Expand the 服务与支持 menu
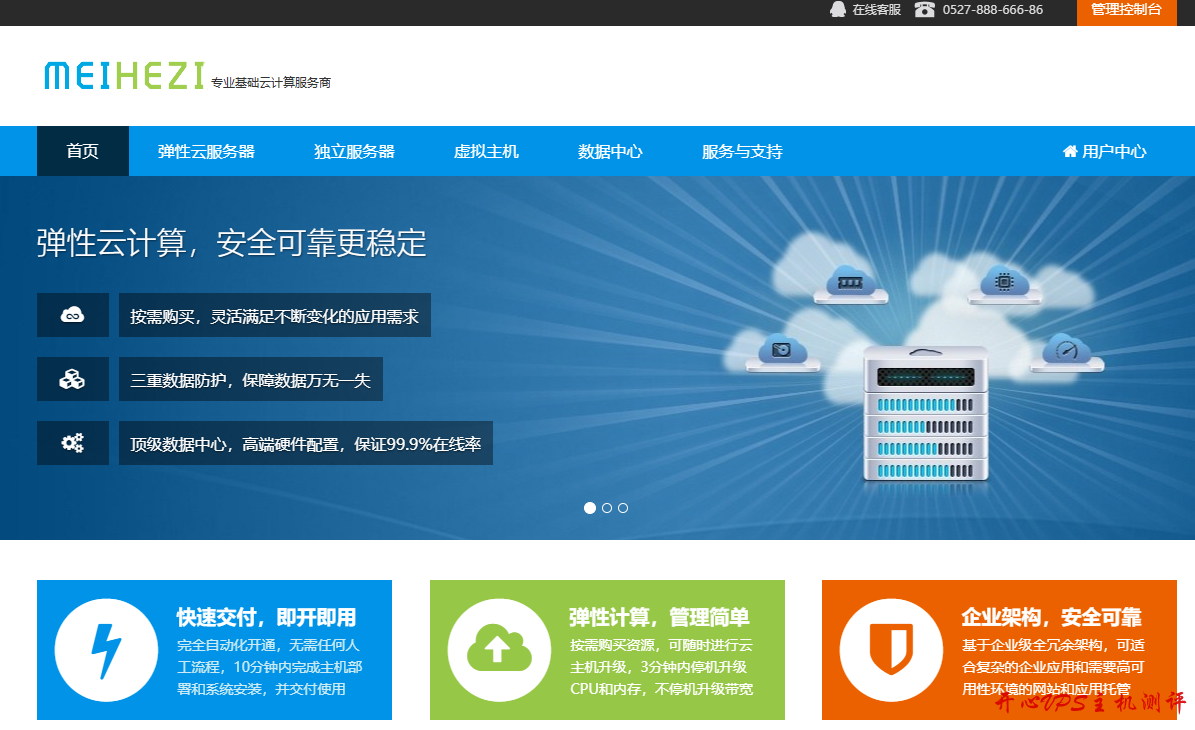Viewport: 1195px width, 730px height. (x=742, y=152)
